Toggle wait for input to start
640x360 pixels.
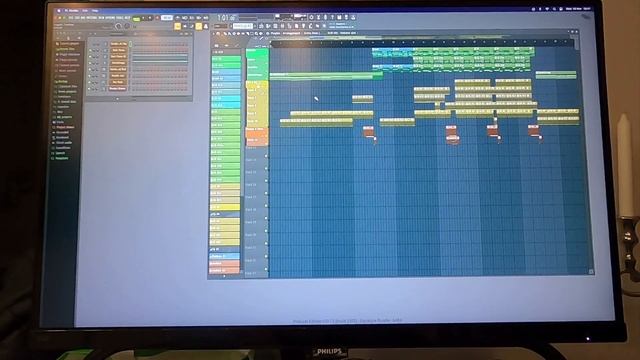click(184, 18)
